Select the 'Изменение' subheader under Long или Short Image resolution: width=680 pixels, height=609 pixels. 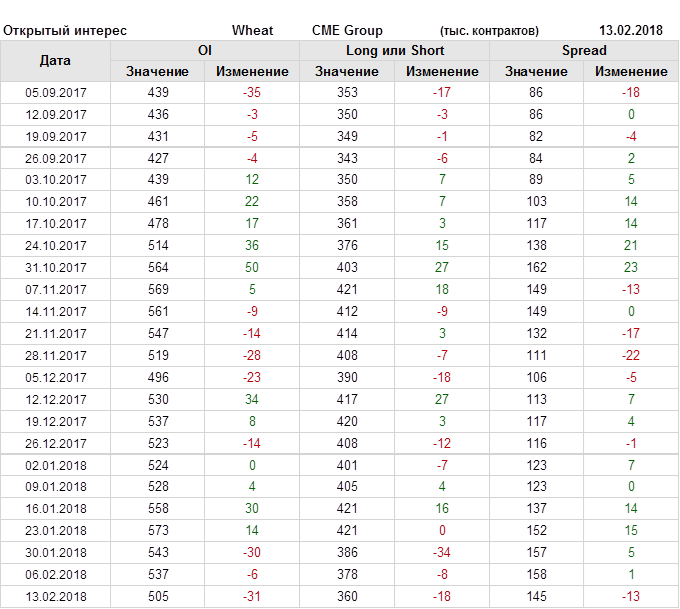442,71
